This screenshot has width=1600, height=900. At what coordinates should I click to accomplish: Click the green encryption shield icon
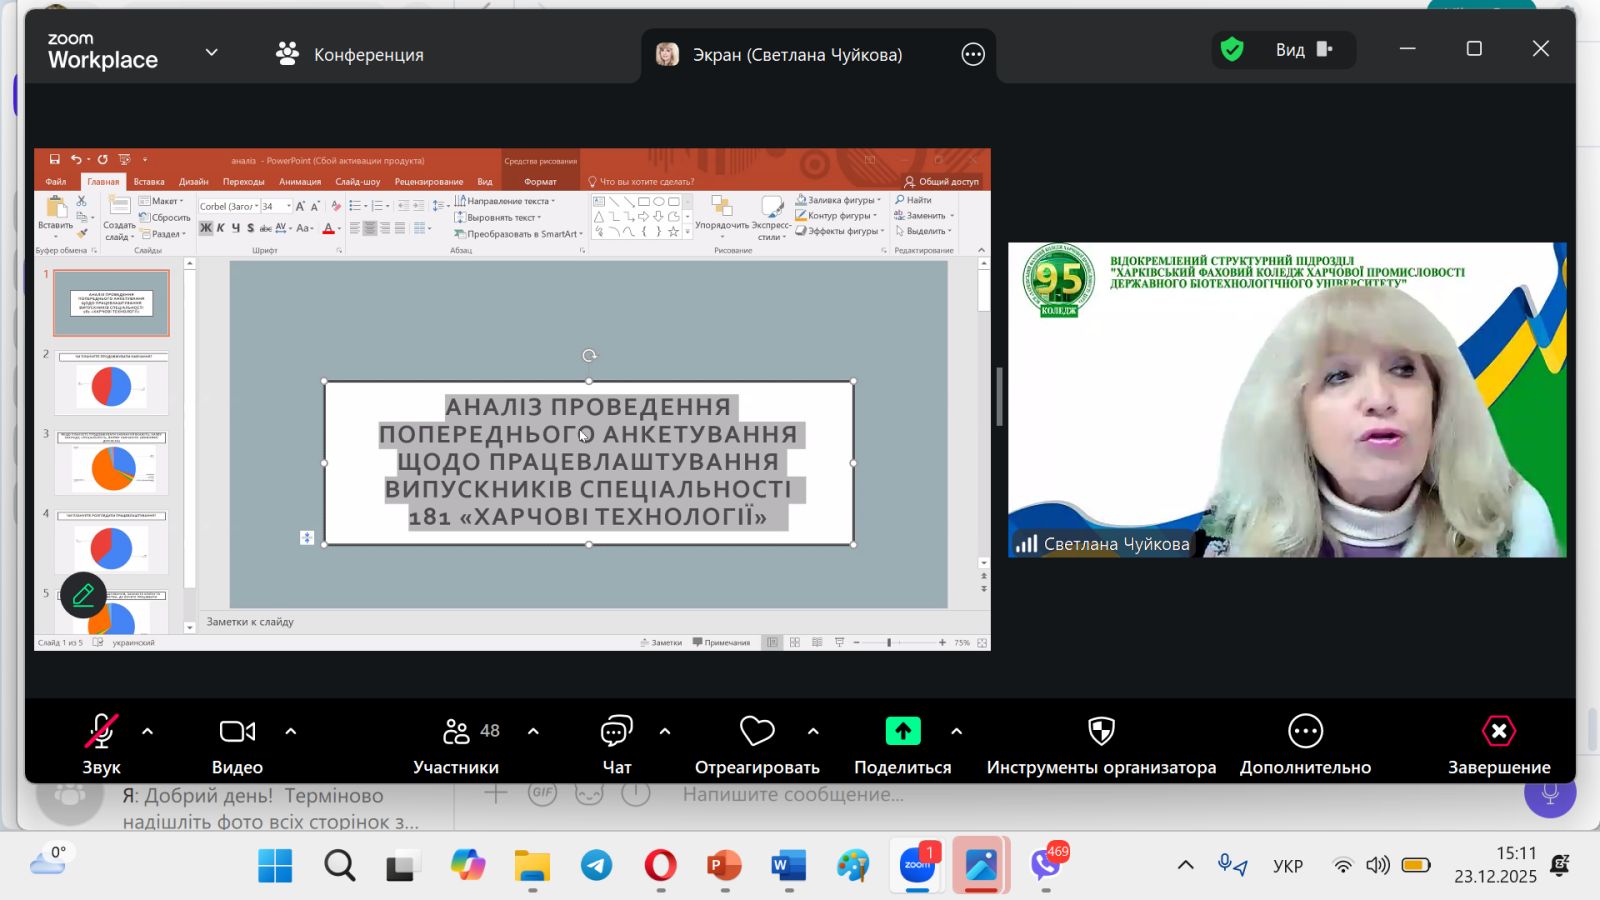pyautogui.click(x=1232, y=50)
